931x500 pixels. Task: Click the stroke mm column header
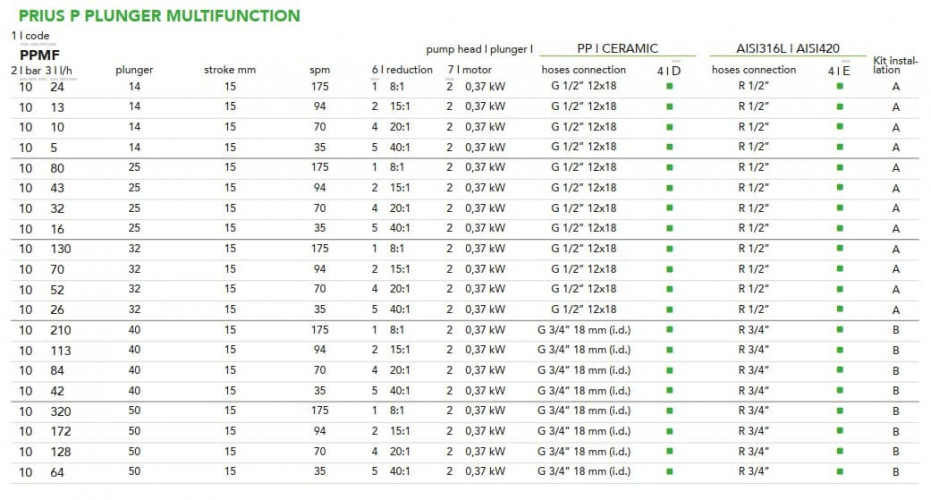tap(231, 70)
